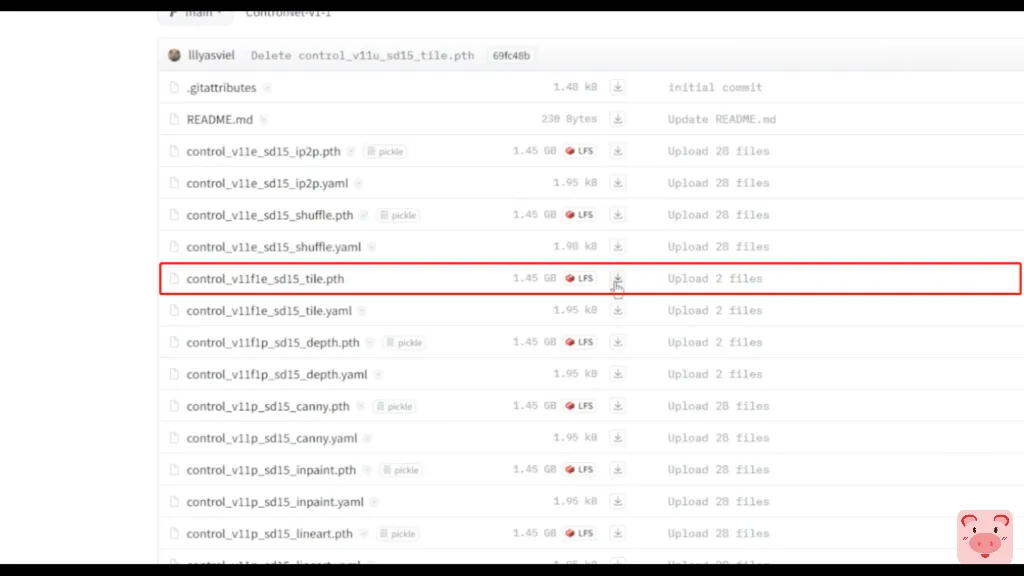Open control_v11p_sd15_canny.yaml file page

272,438
